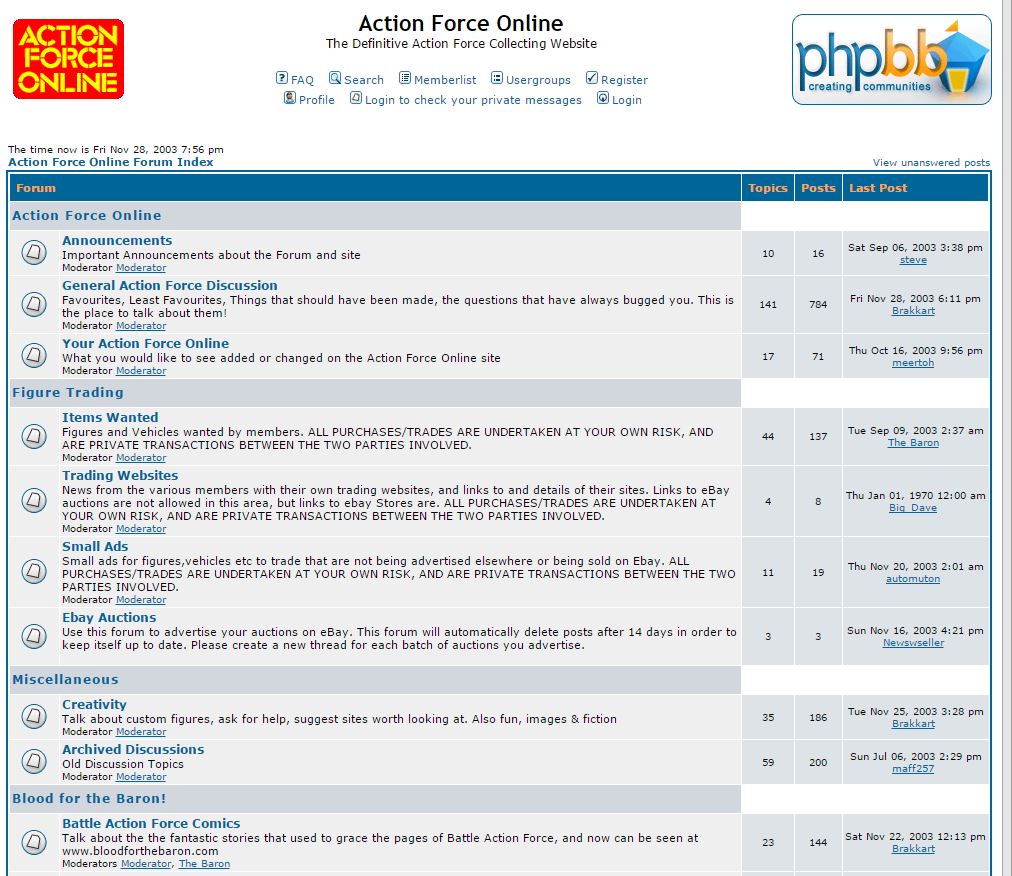Image resolution: width=1012 pixels, height=876 pixels.
Task: Click the Fri Nov 28, 2003 6:11 pm timestamp
Action: click(915, 299)
